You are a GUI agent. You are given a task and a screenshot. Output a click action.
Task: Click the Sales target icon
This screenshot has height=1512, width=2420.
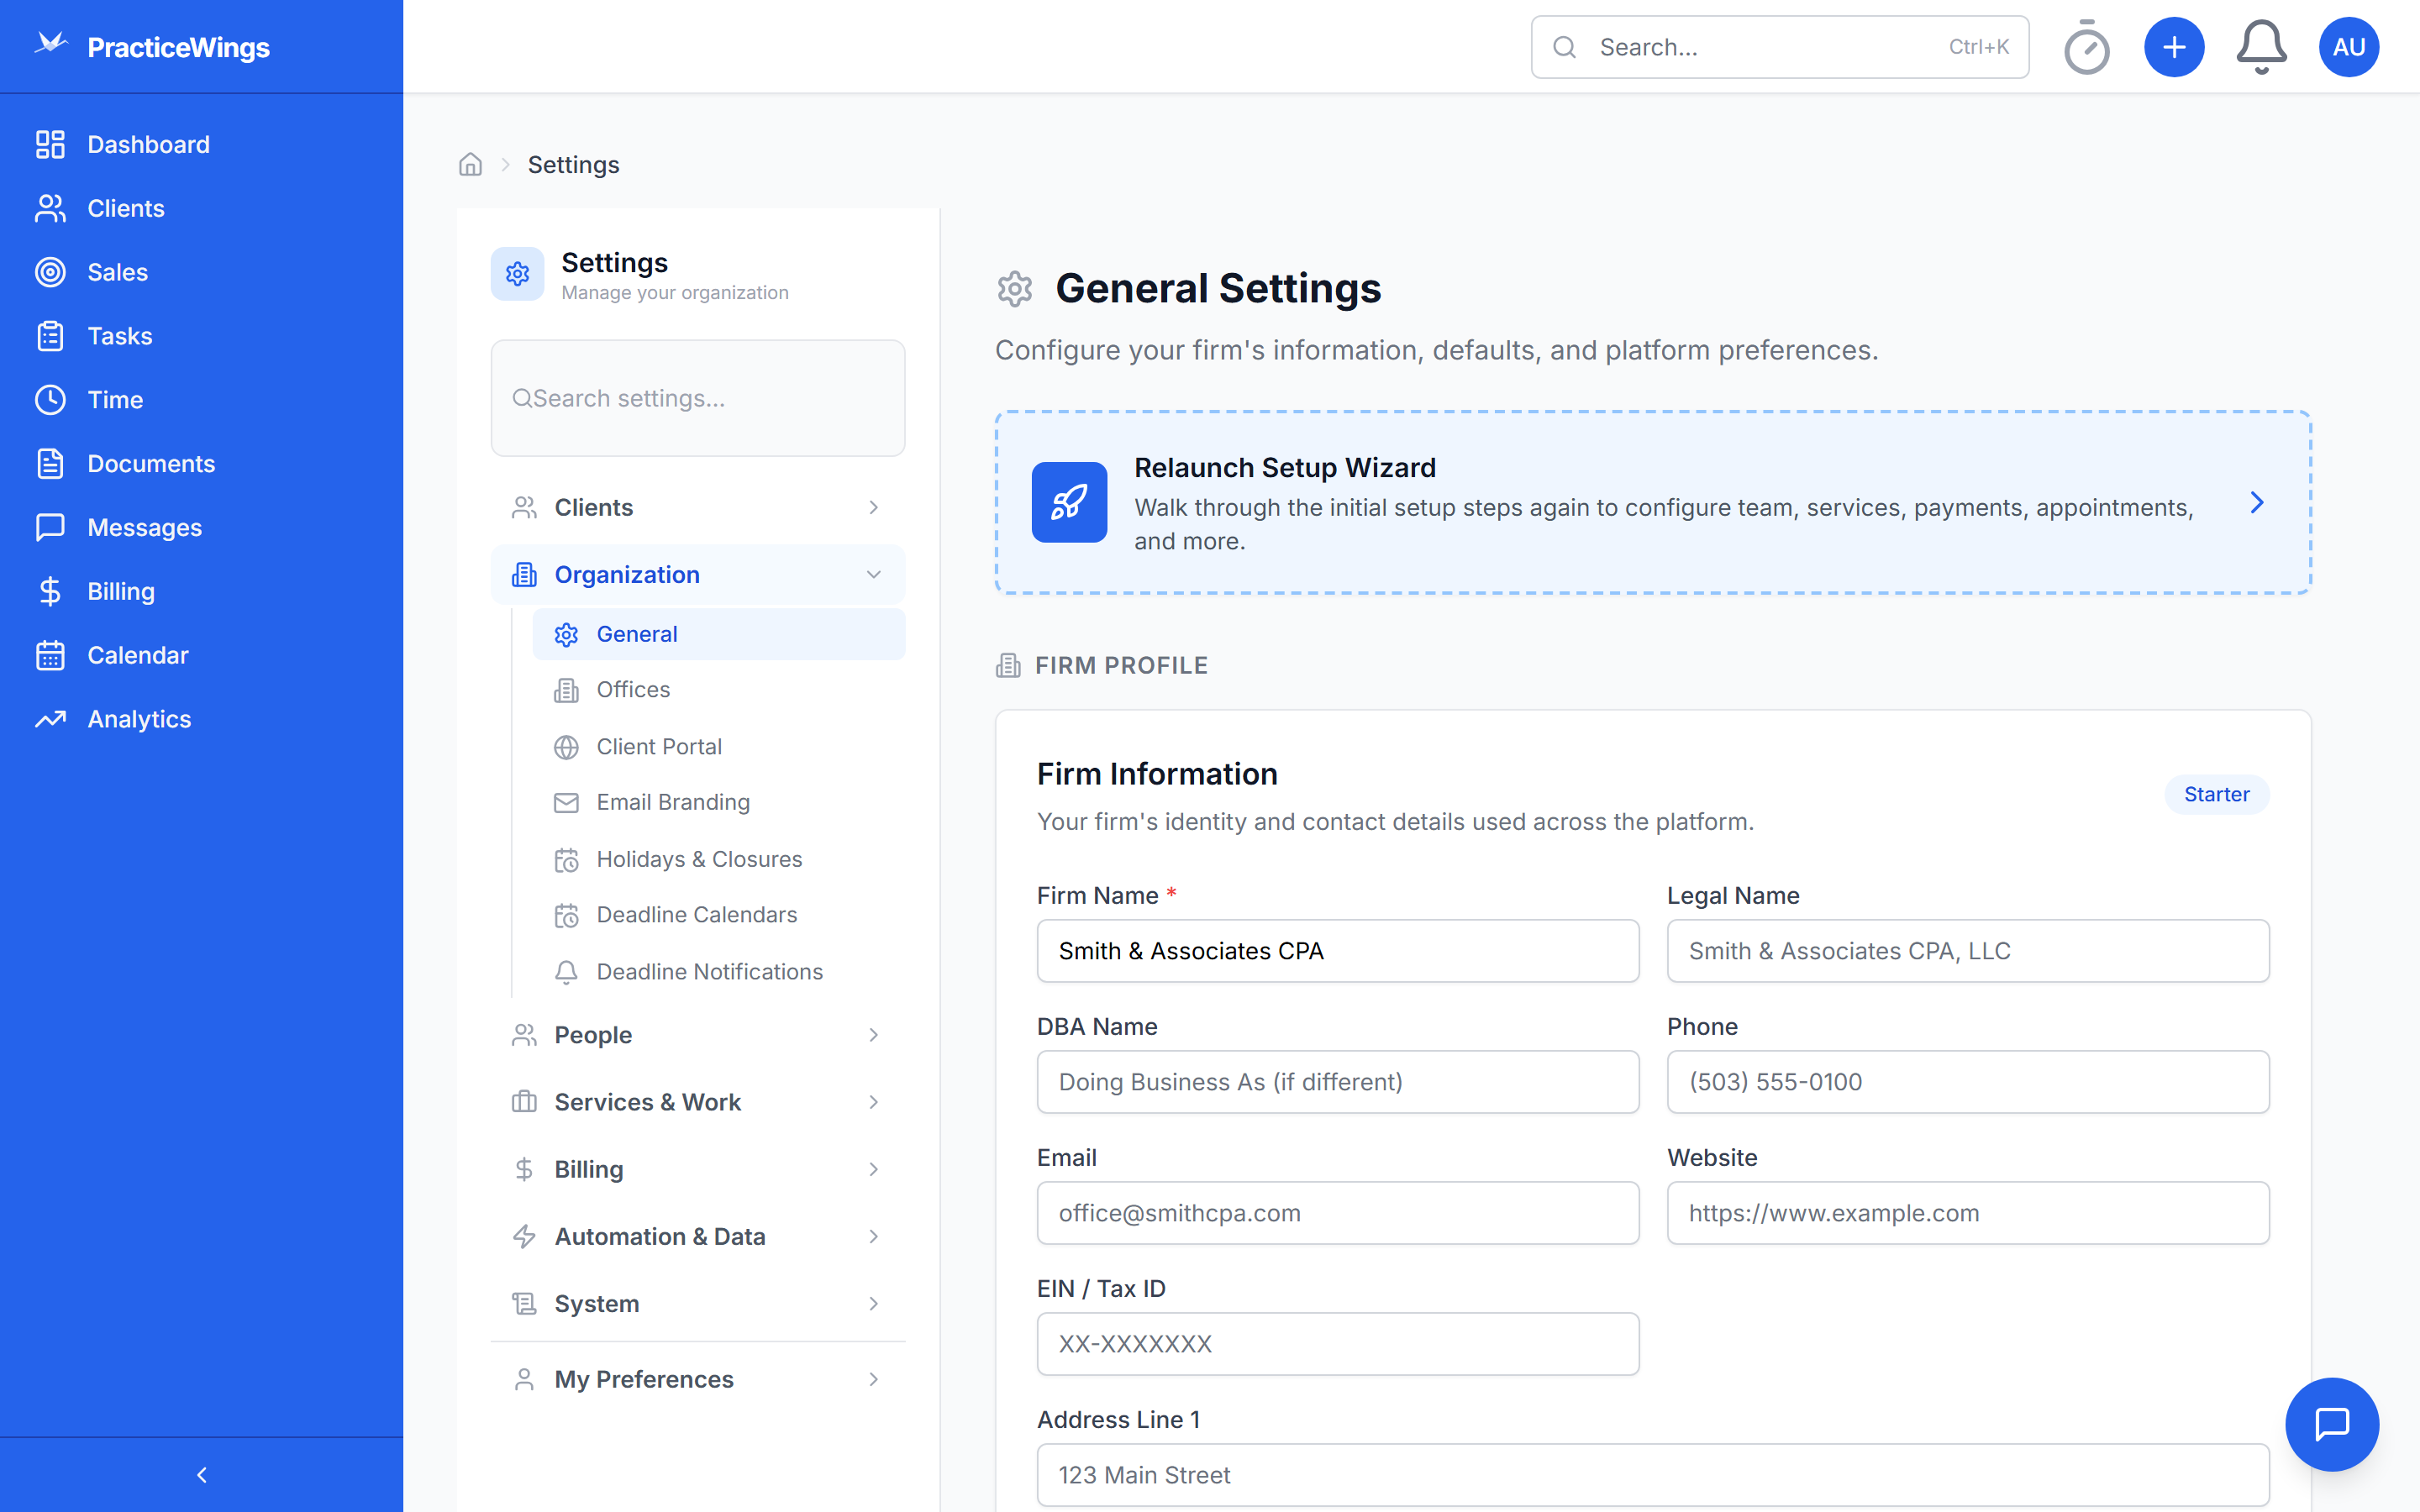50,272
